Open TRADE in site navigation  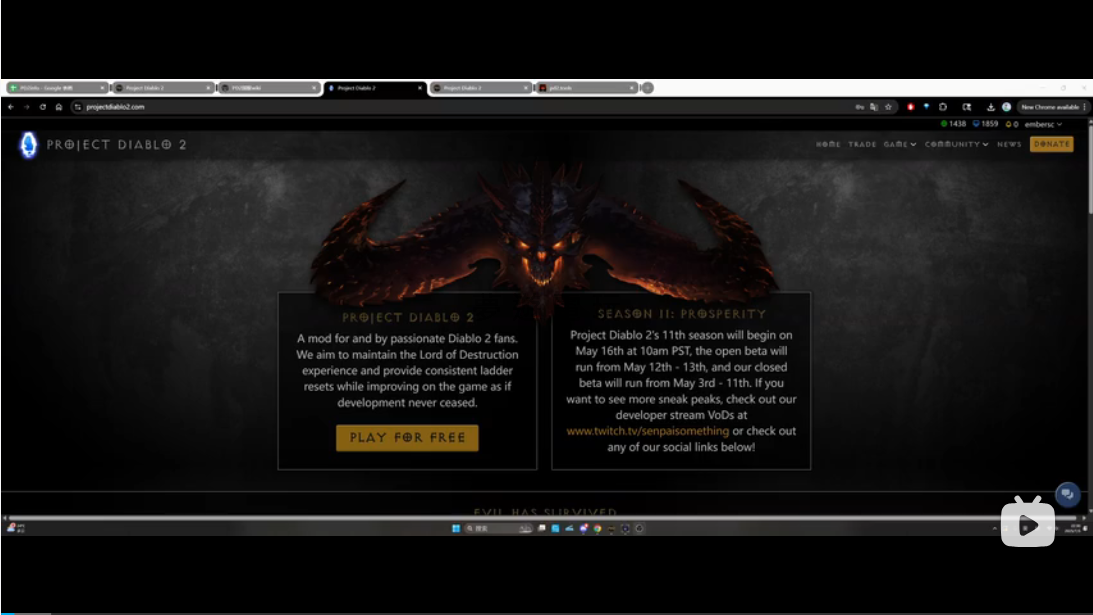tap(862, 144)
